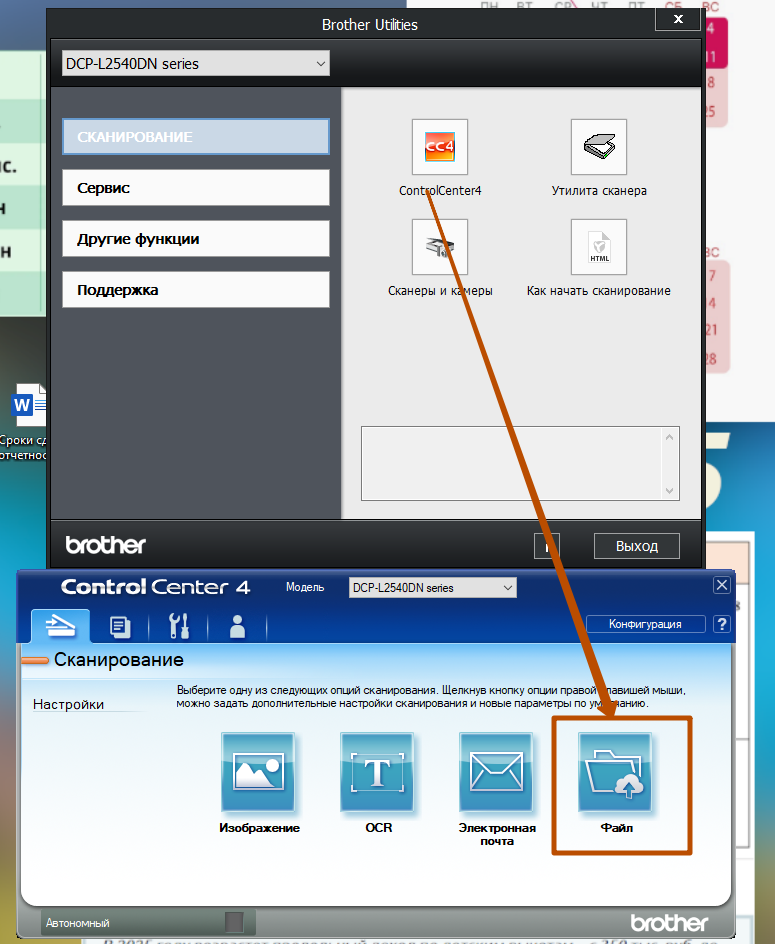Open Как начать сканирование HTML guide
This screenshot has width=775, height=944.
599,247
